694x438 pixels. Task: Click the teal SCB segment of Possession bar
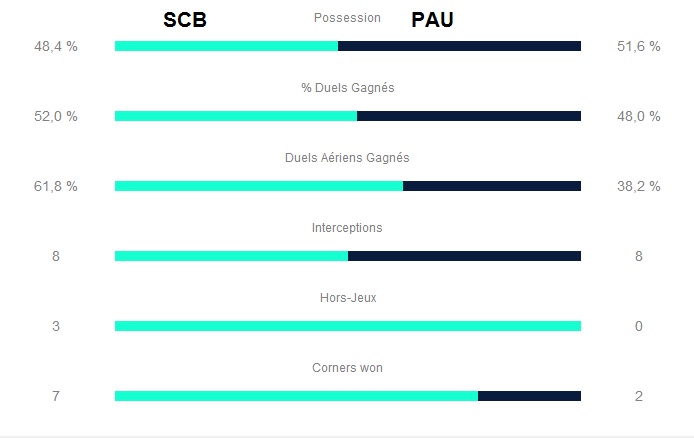(226, 46)
